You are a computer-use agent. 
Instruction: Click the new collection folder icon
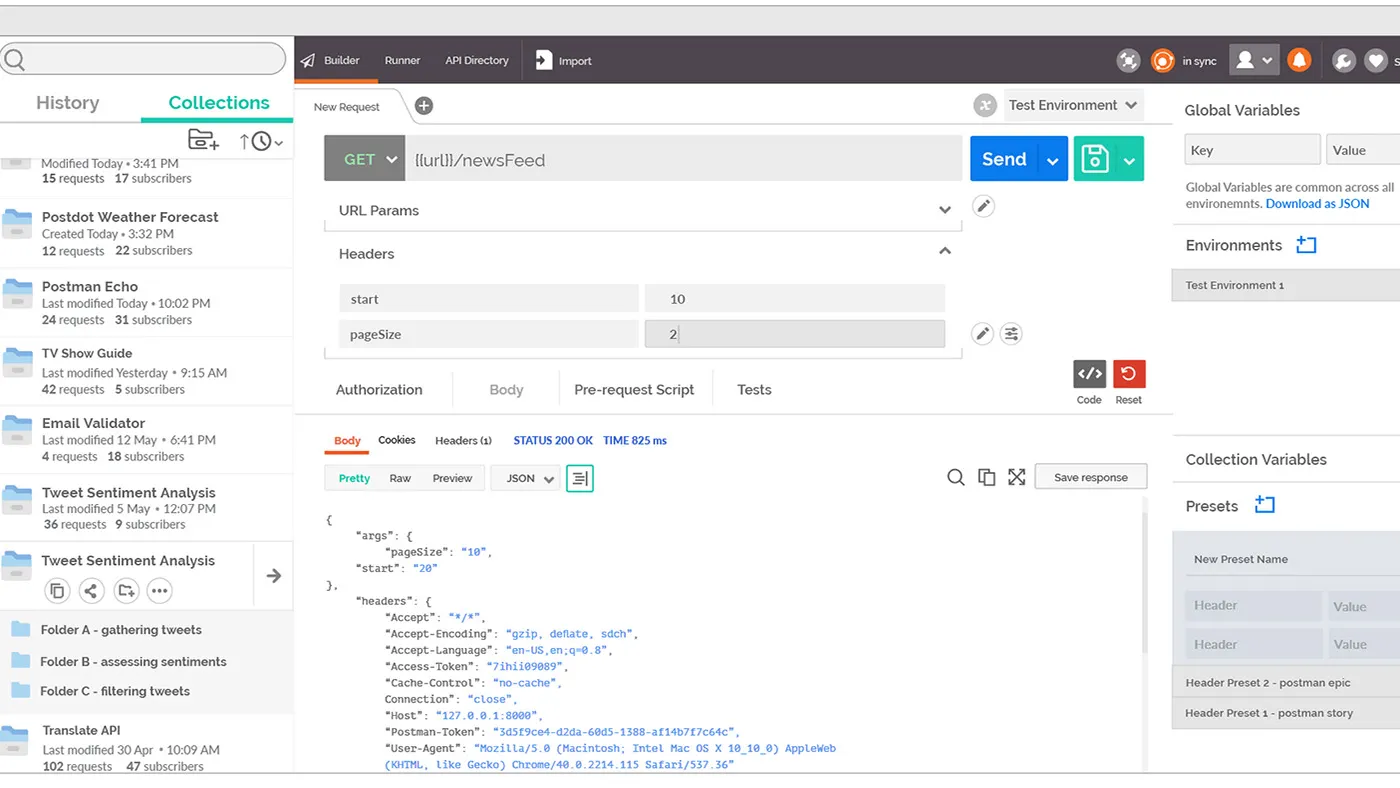click(203, 140)
